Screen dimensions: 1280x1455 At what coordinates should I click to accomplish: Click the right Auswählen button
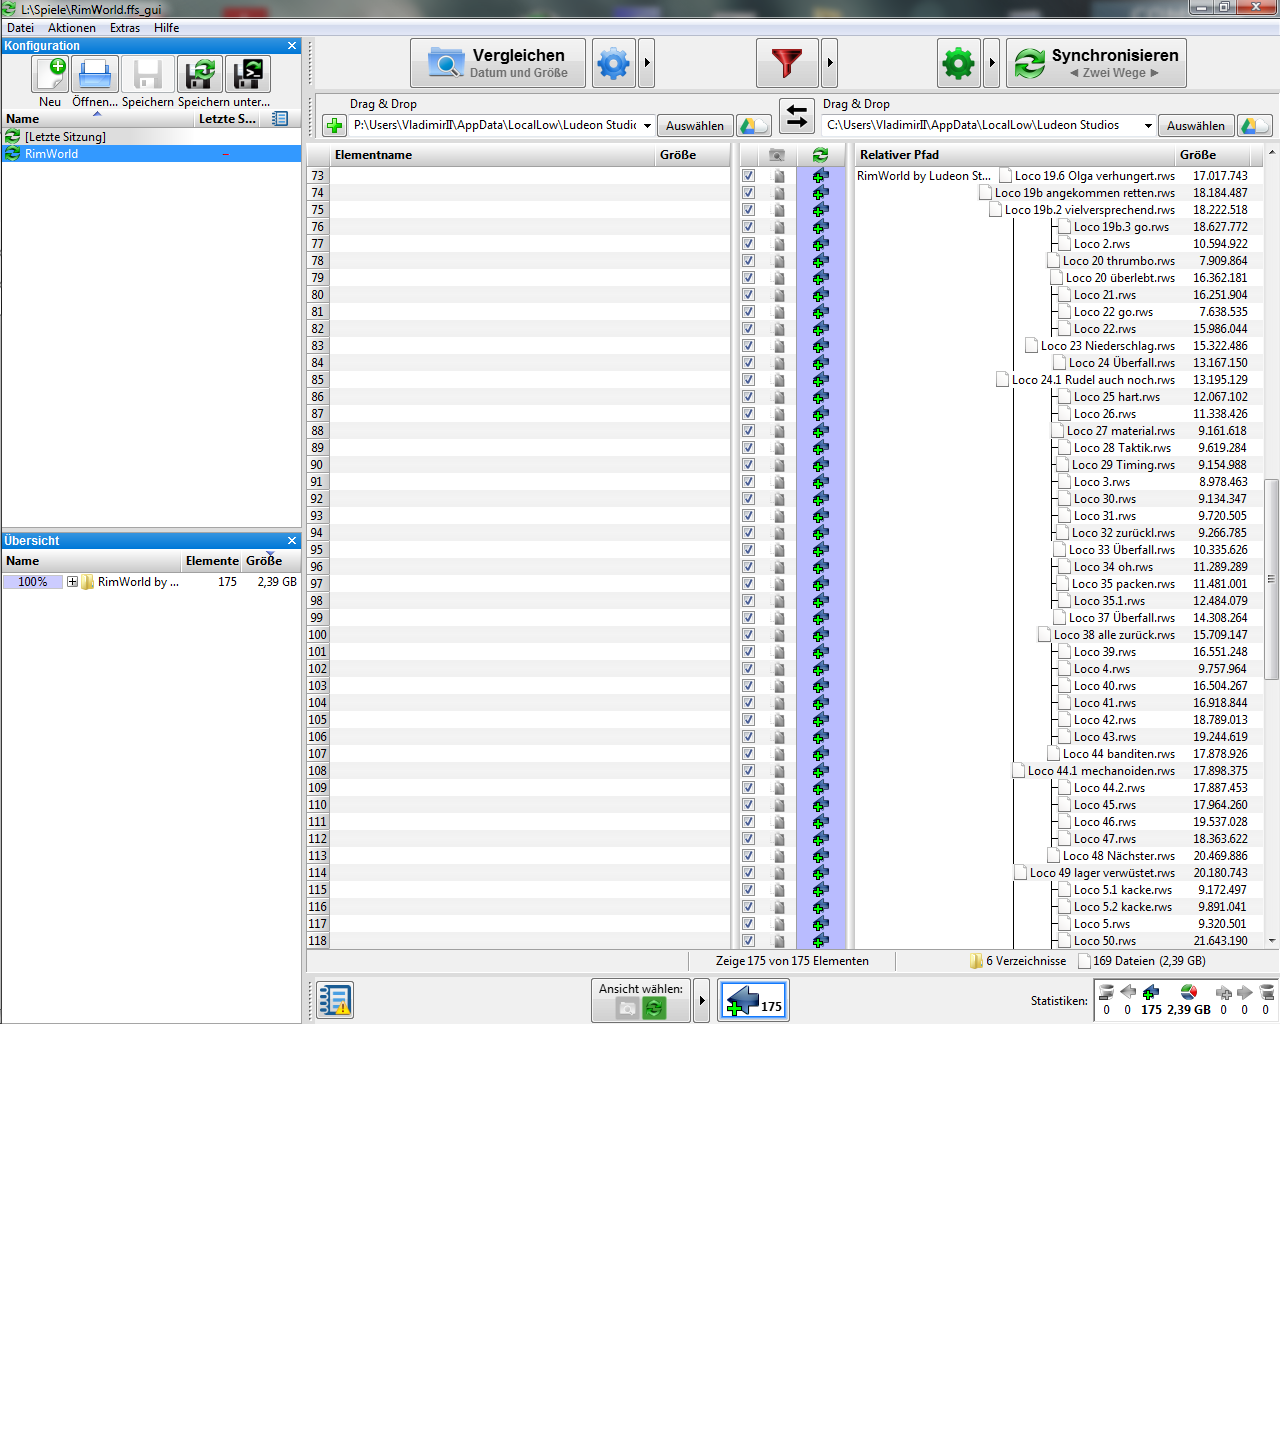pos(1196,125)
